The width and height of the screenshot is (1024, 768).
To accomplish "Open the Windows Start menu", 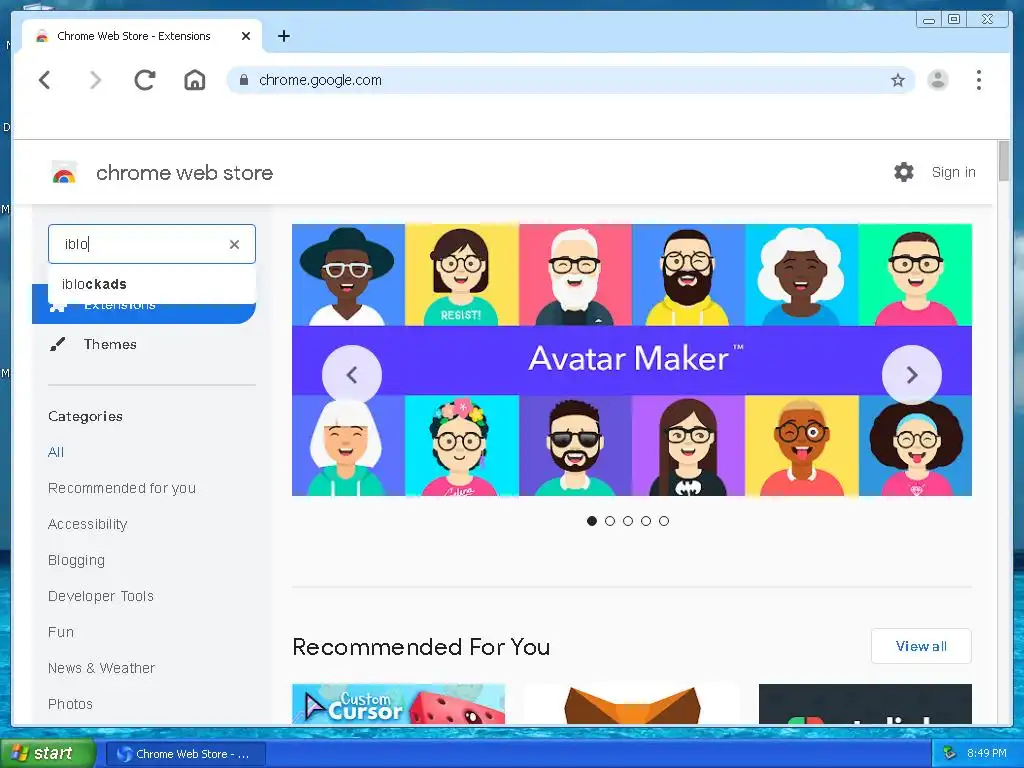I will click(x=47, y=754).
